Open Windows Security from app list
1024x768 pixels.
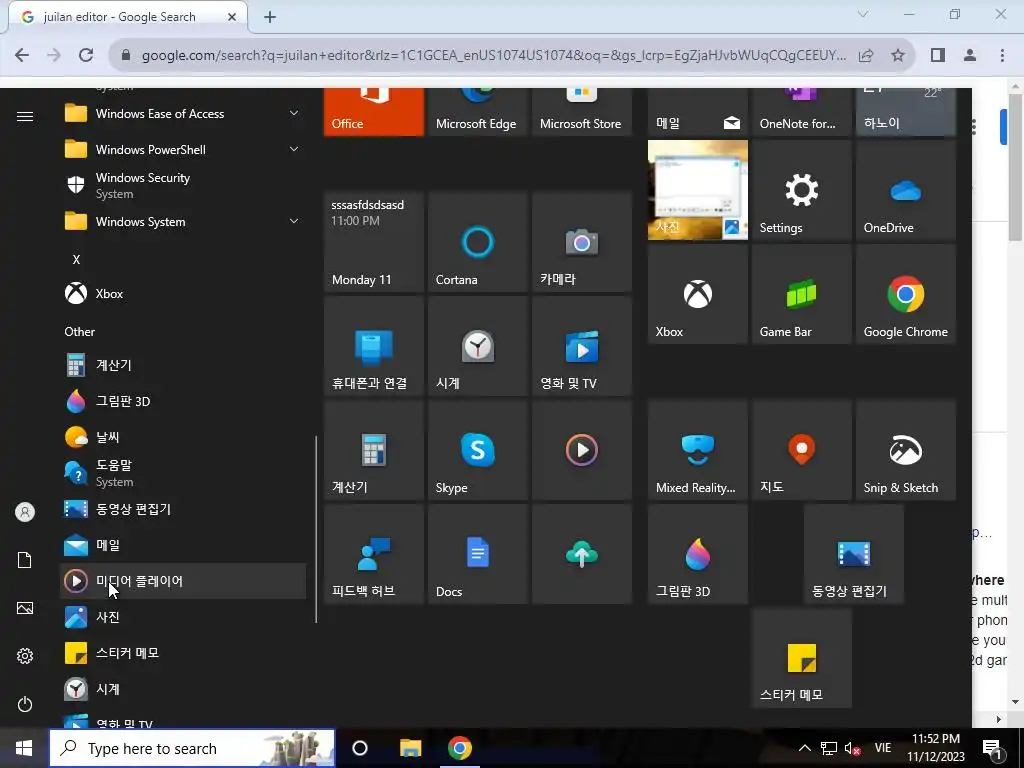[x=183, y=185]
